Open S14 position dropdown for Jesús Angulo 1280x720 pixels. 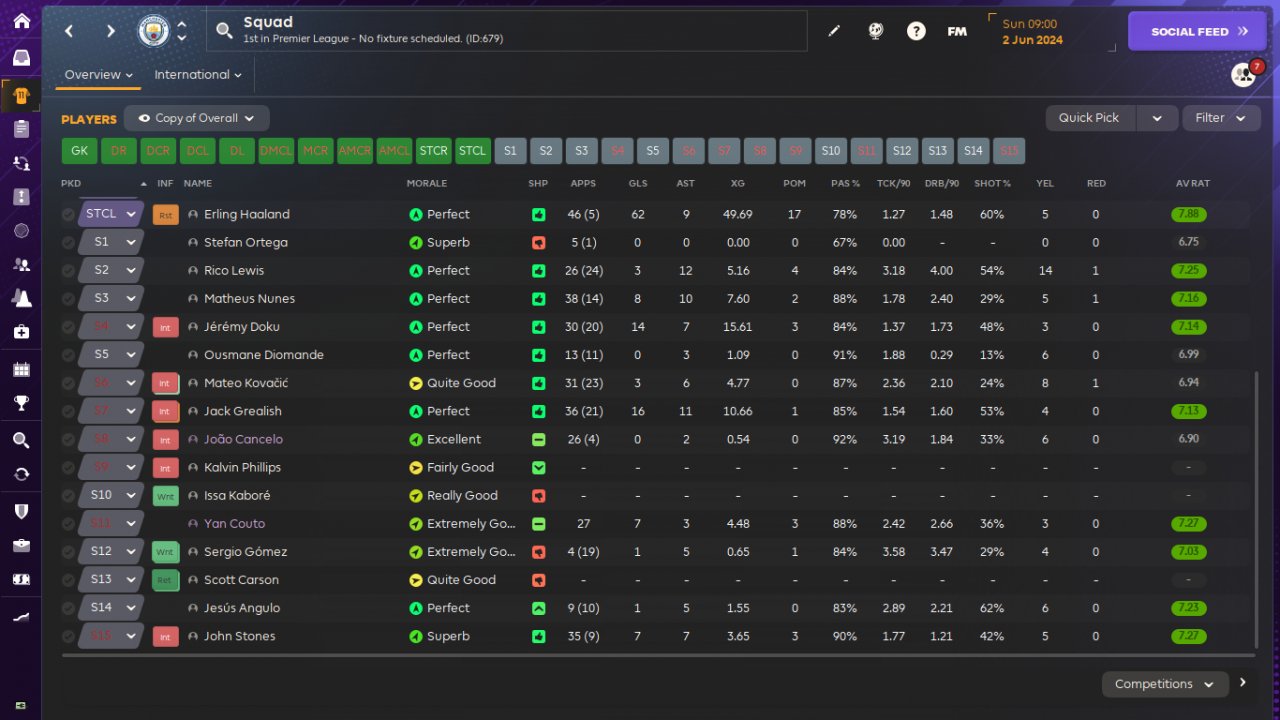pyautogui.click(x=112, y=607)
